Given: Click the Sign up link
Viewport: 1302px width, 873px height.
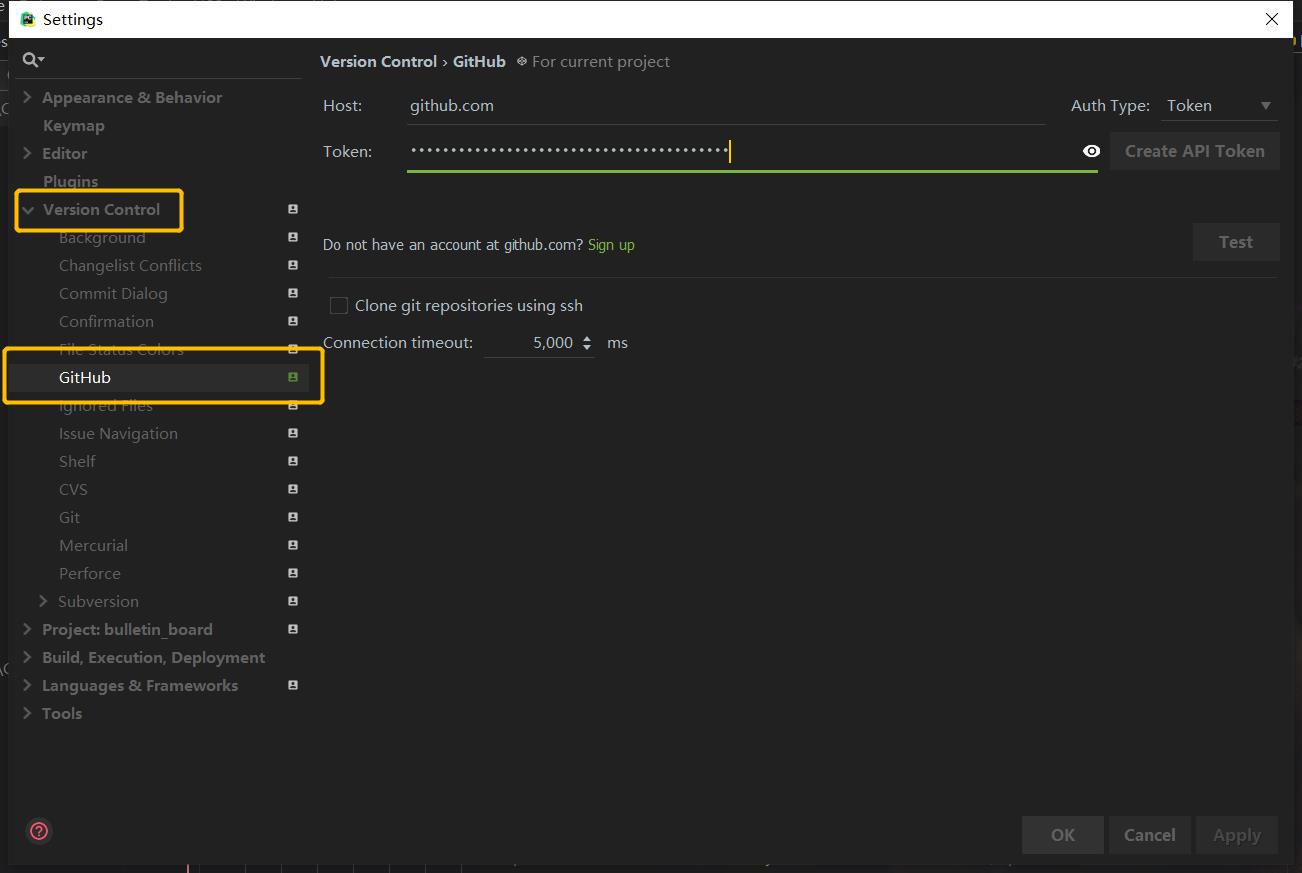Looking at the screenshot, I should pos(611,245).
